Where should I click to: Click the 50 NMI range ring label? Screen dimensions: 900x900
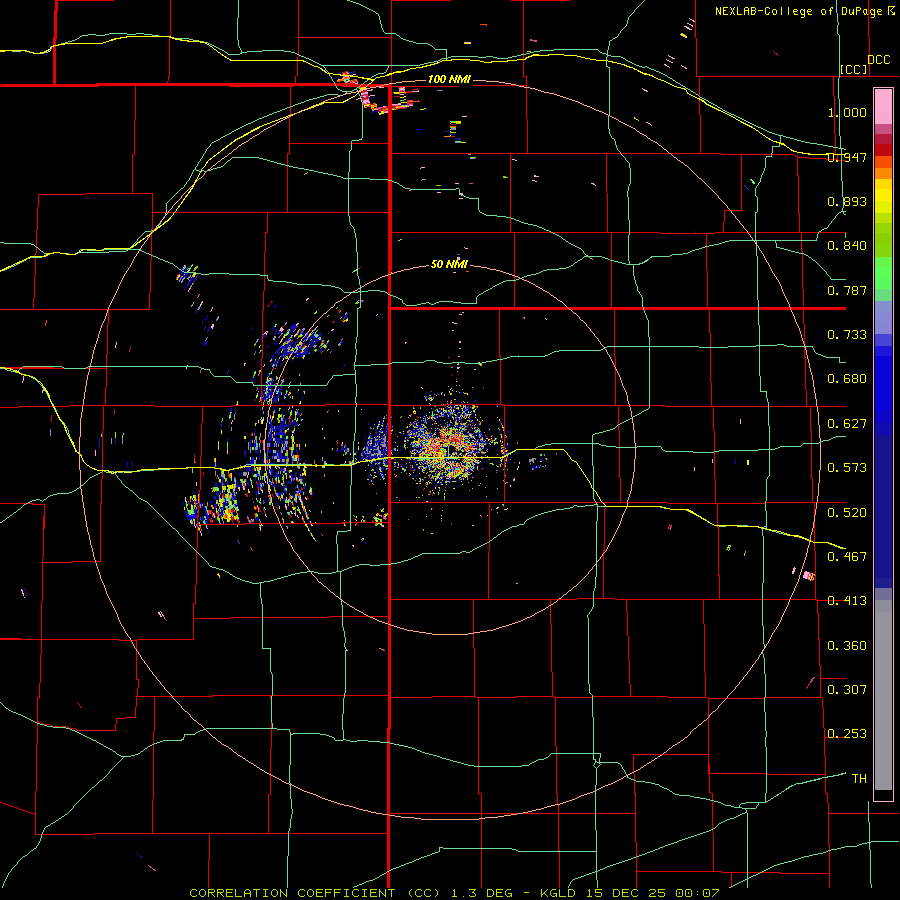point(449,264)
